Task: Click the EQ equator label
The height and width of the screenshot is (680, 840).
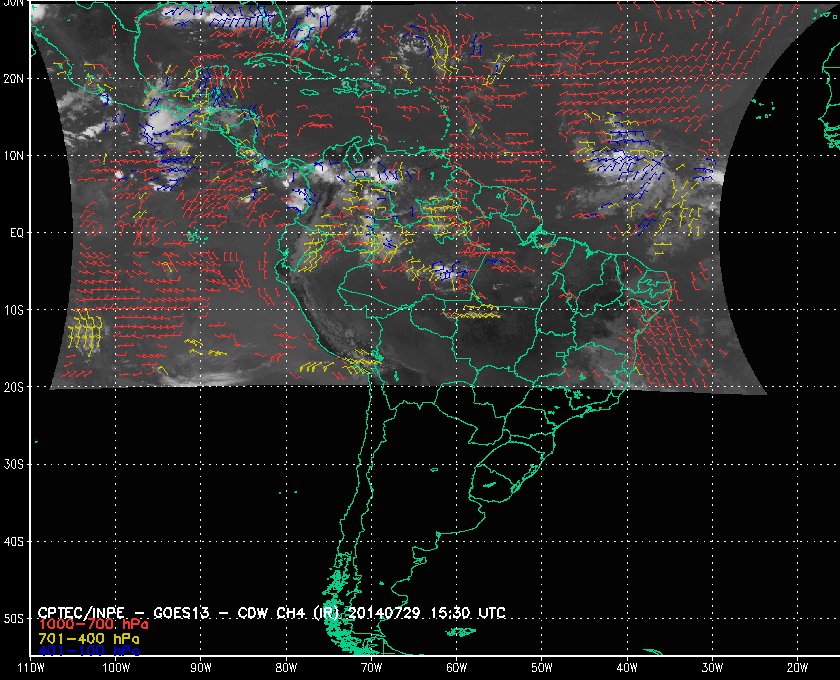Action: (x=17, y=233)
